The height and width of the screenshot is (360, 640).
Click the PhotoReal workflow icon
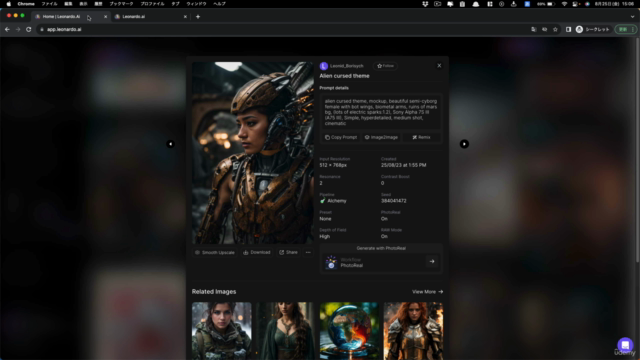point(331,262)
